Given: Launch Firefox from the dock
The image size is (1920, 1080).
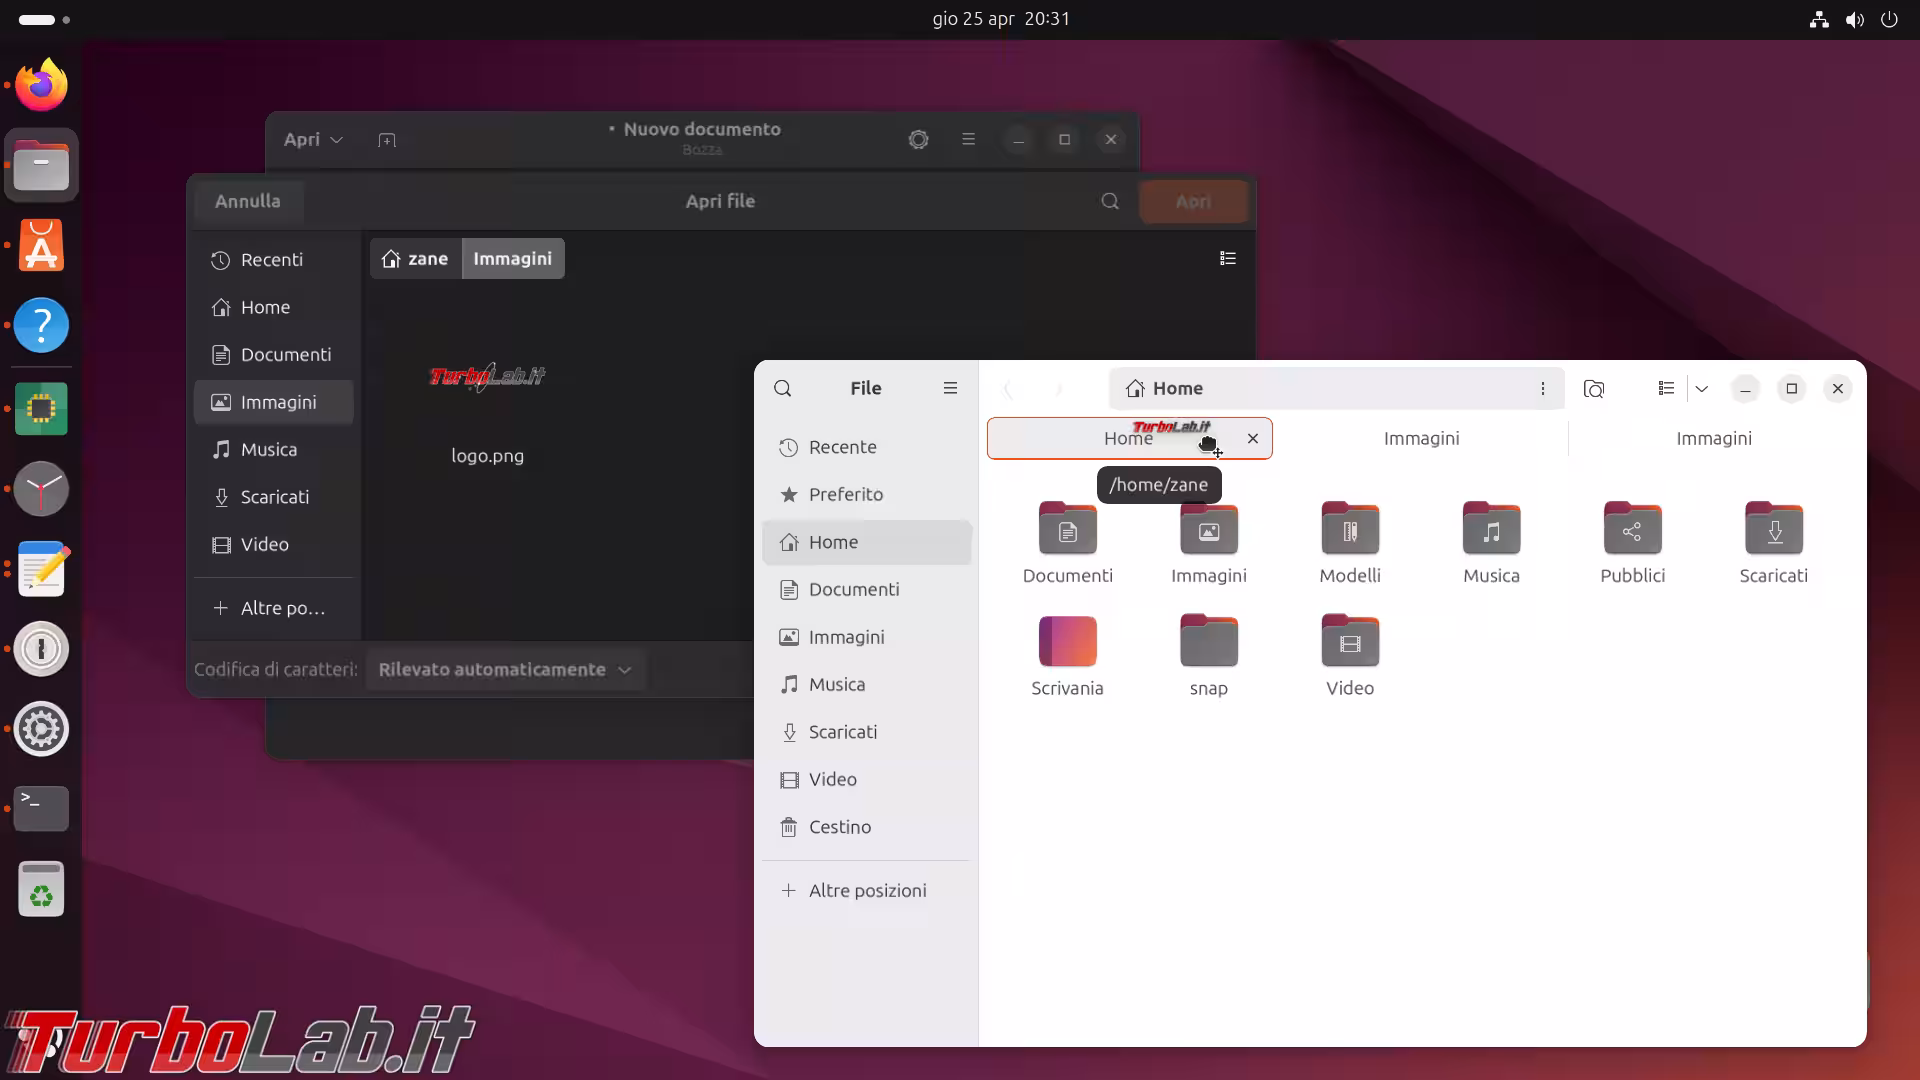Looking at the screenshot, I should 41,83.
